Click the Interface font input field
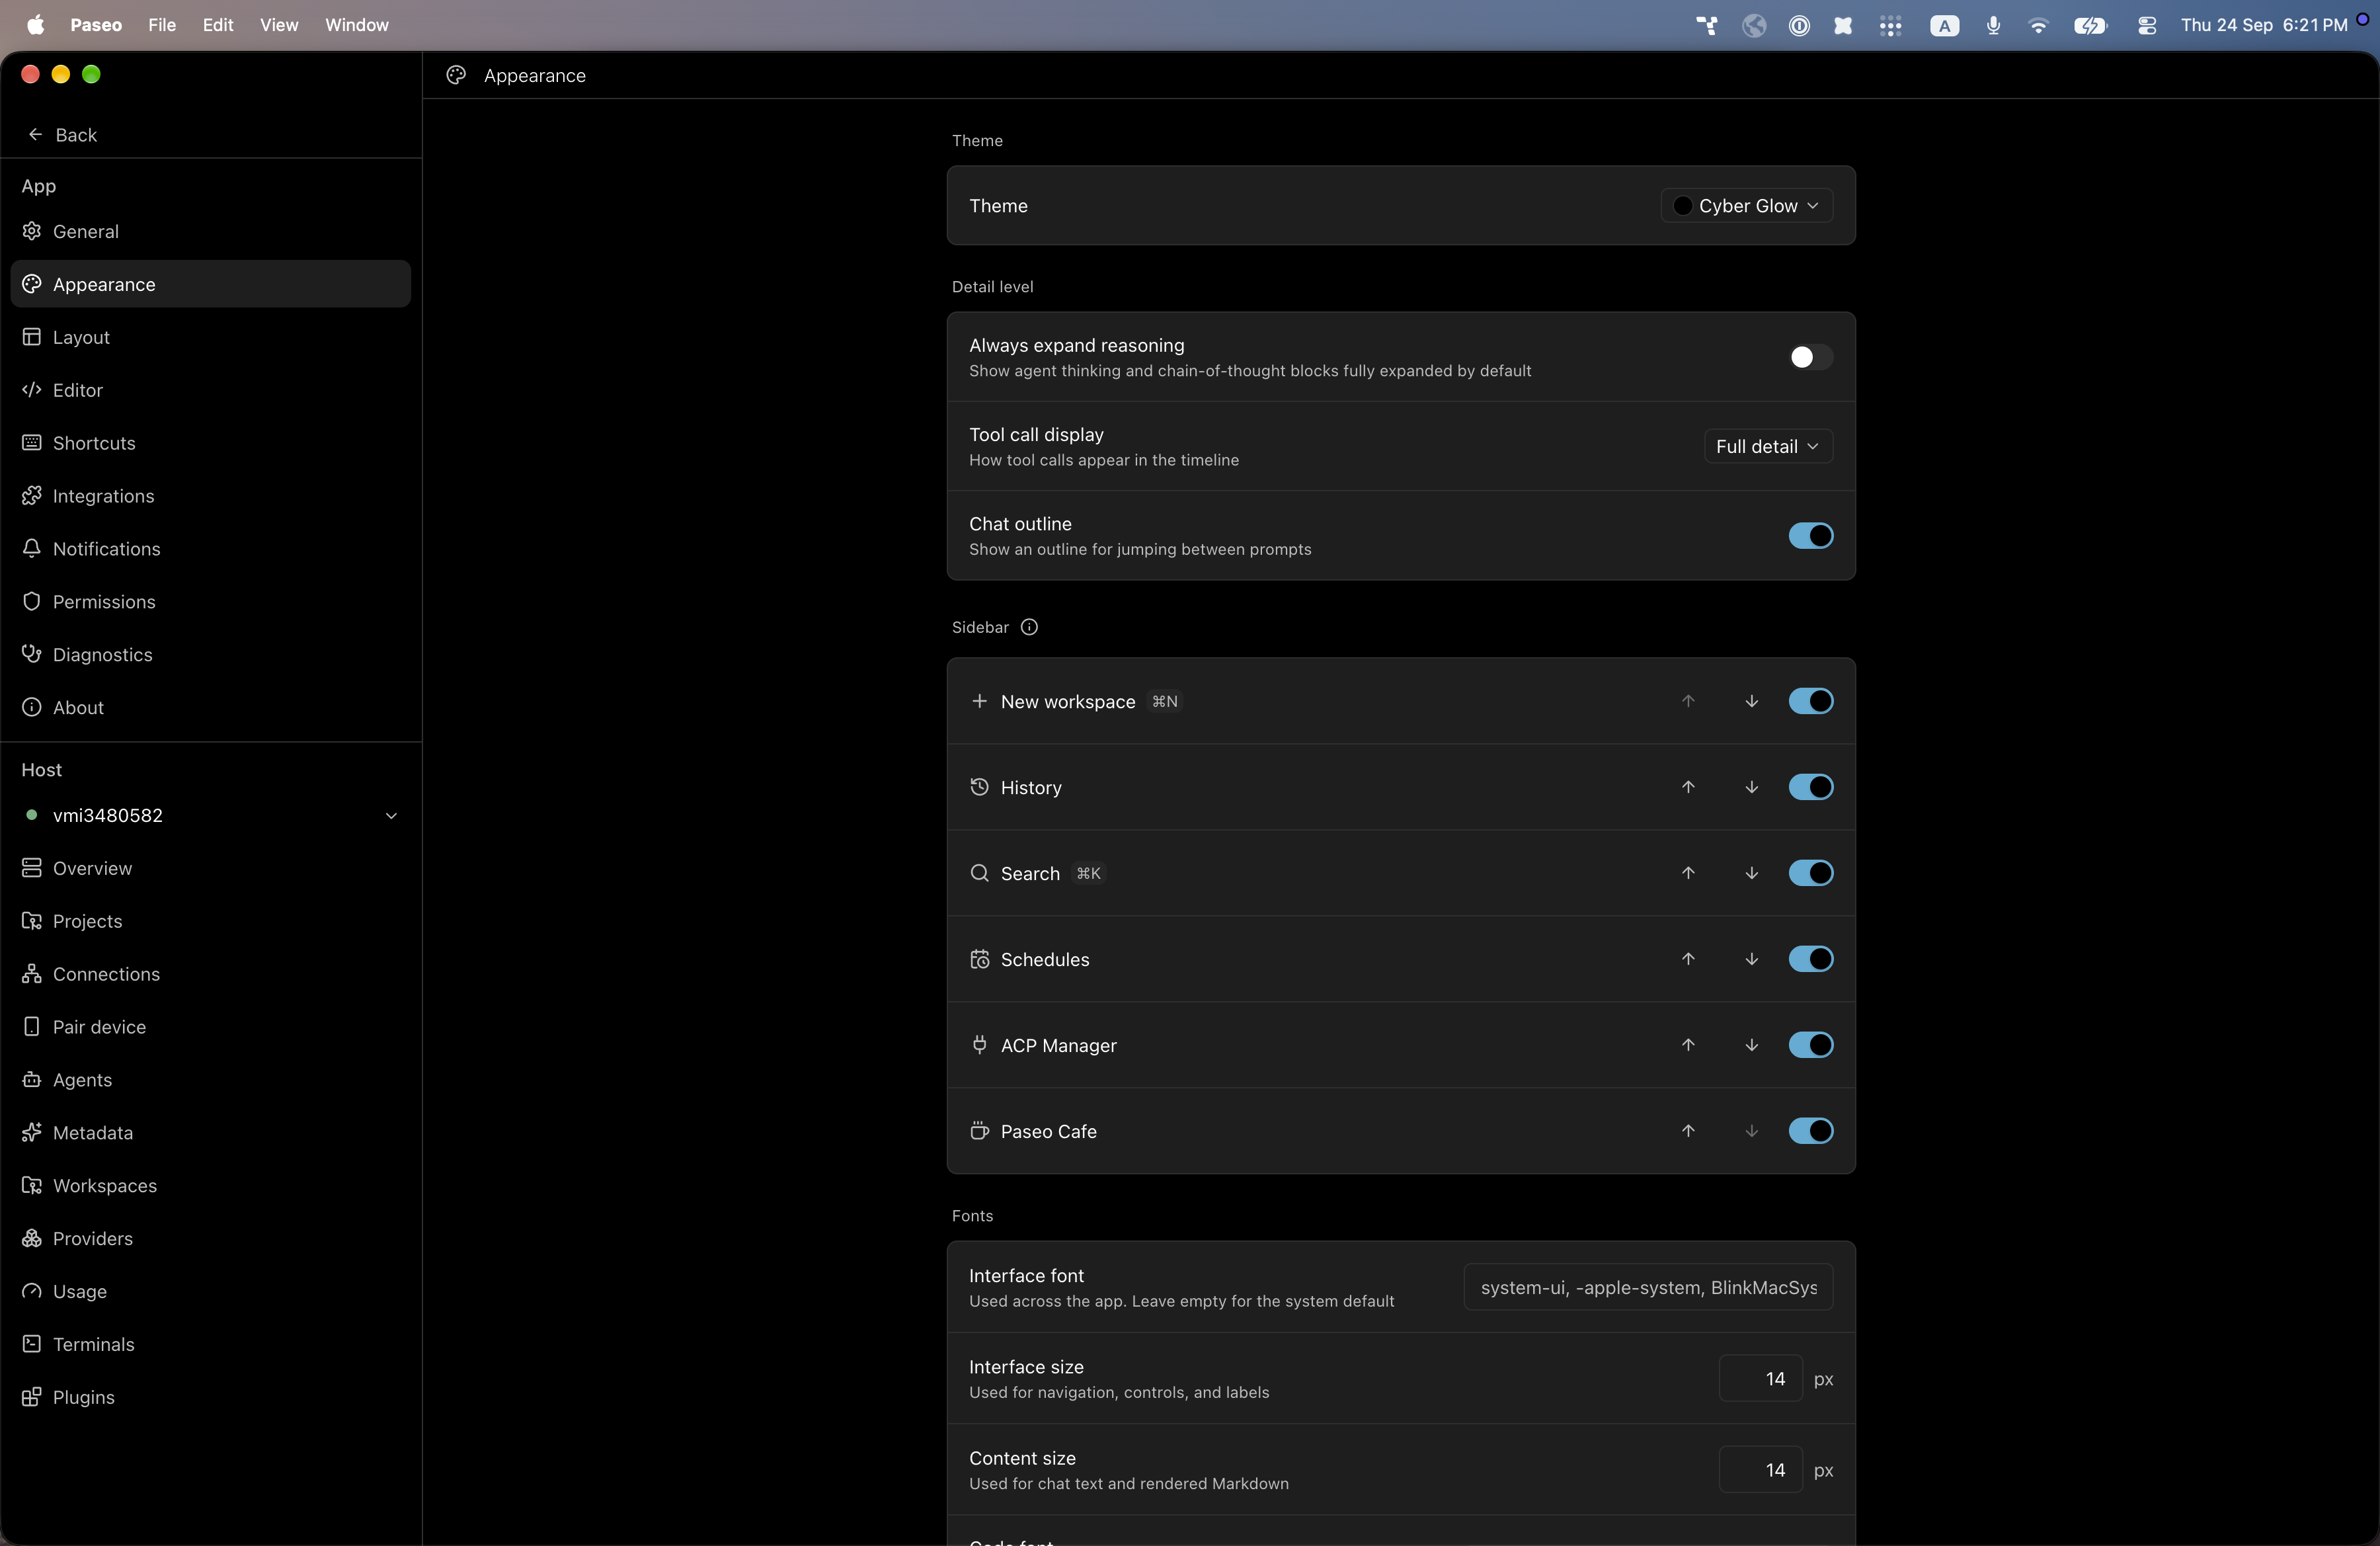The image size is (2380, 1546). [1648, 1287]
